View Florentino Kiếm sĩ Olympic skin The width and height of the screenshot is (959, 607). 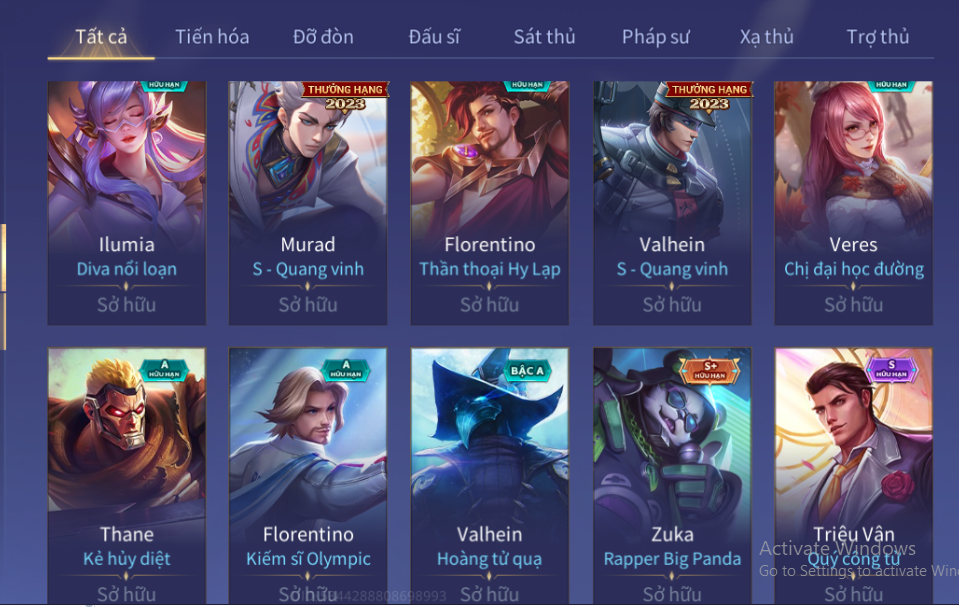tap(308, 476)
